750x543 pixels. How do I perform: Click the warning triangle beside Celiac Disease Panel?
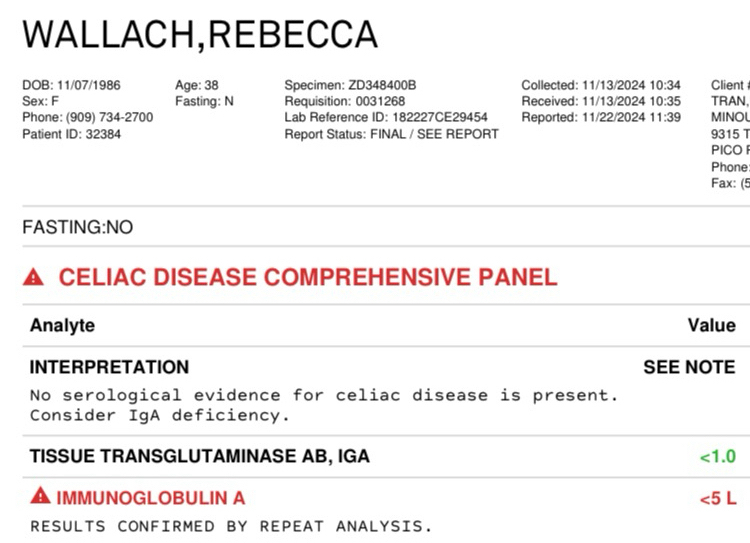tap(33, 277)
